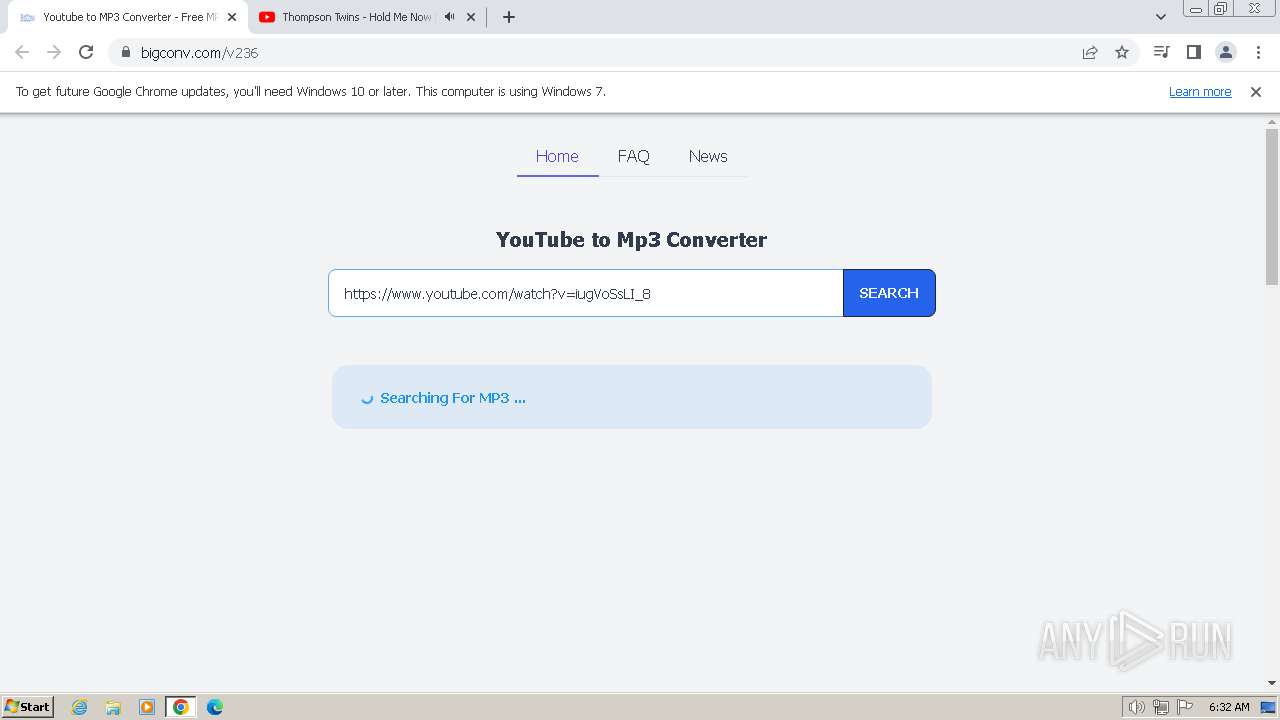The height and width of the screenshot is (720, 1280).
Task: Open Chrome's three-dot menu
Action: (x=1258, y=52)
